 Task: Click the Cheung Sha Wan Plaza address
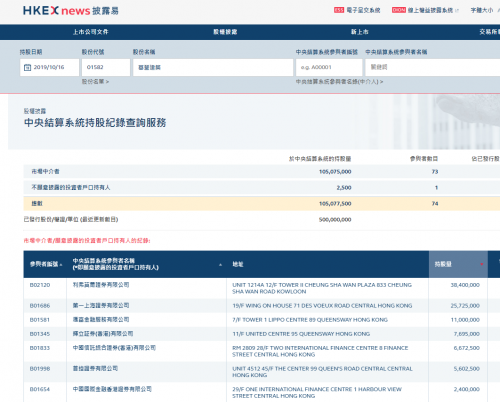click(322, 288)
